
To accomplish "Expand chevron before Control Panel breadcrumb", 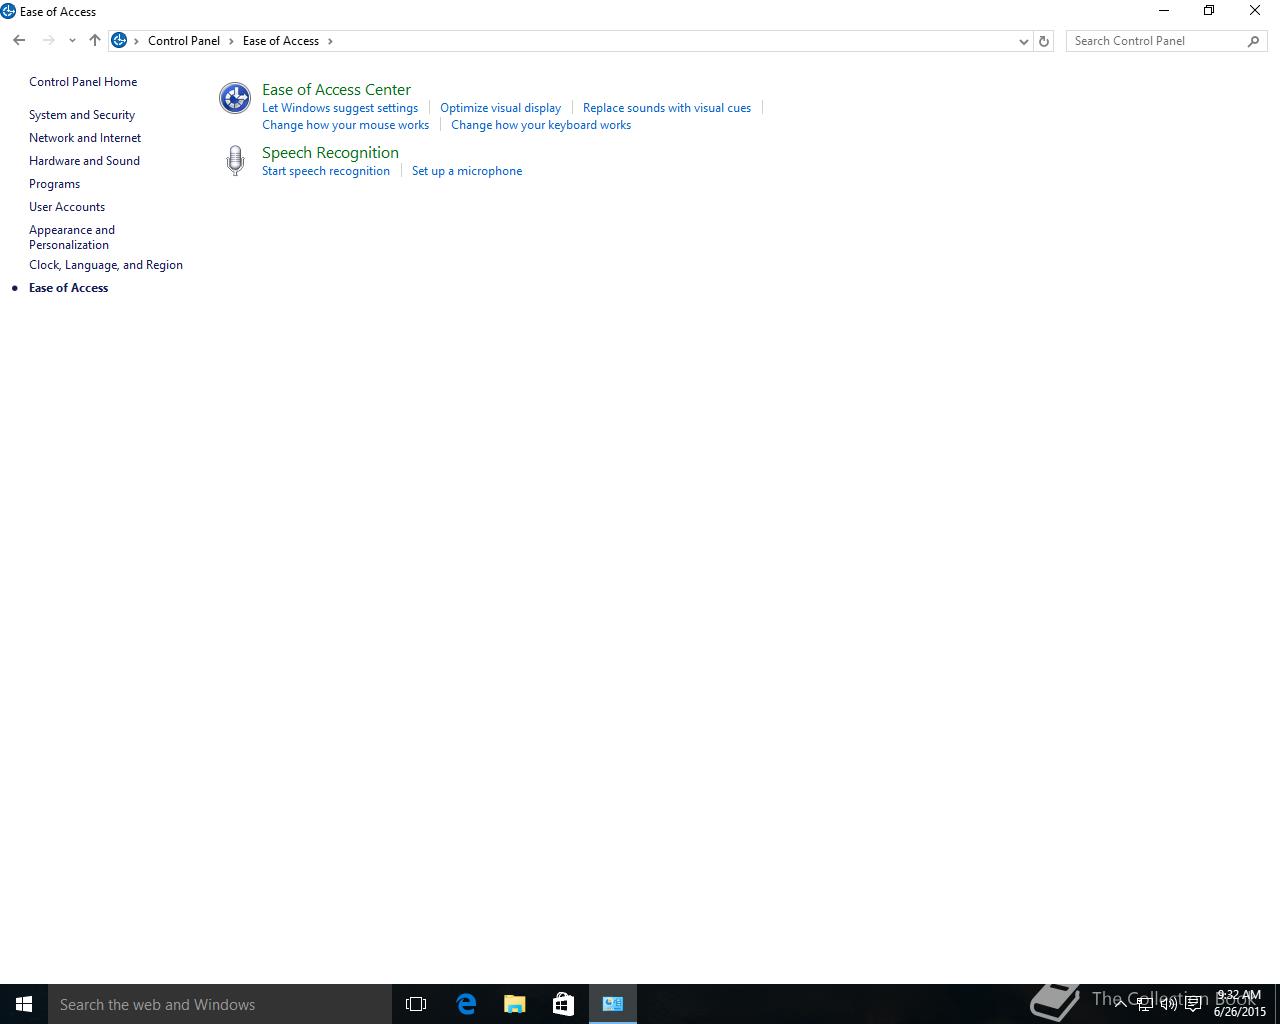I will (136, 41).
